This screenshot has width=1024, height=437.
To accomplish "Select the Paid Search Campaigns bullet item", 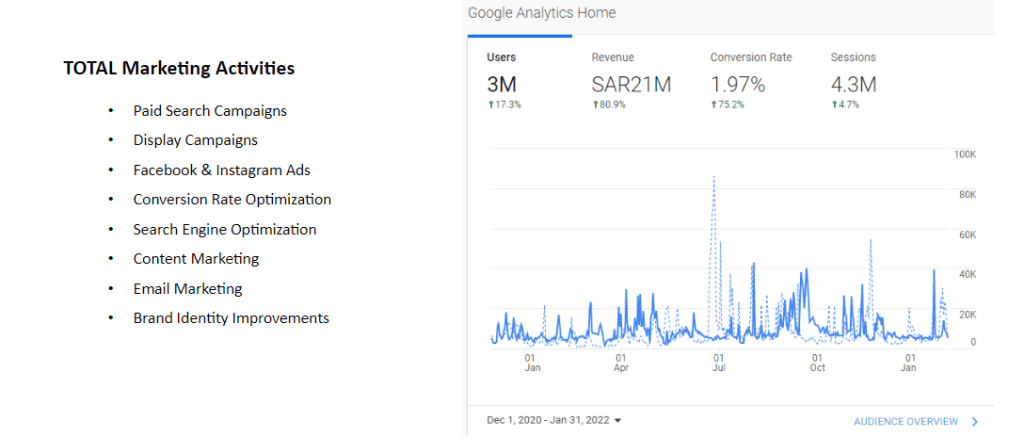I will pos(210,111).
